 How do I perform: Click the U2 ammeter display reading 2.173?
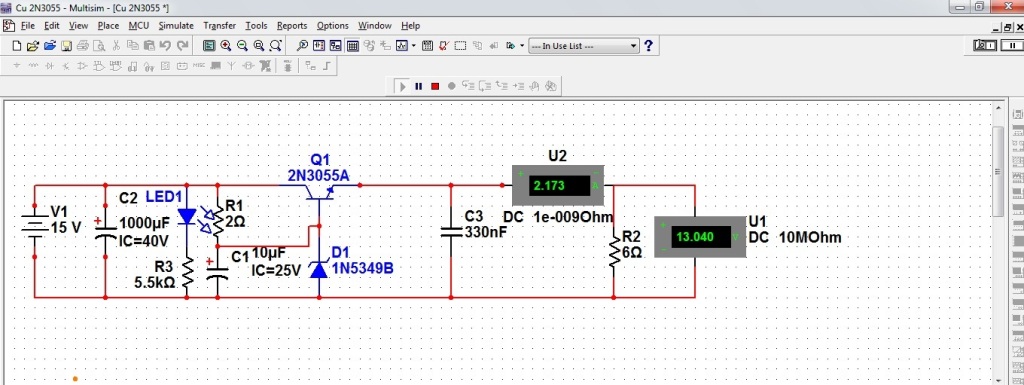(558, 185)
